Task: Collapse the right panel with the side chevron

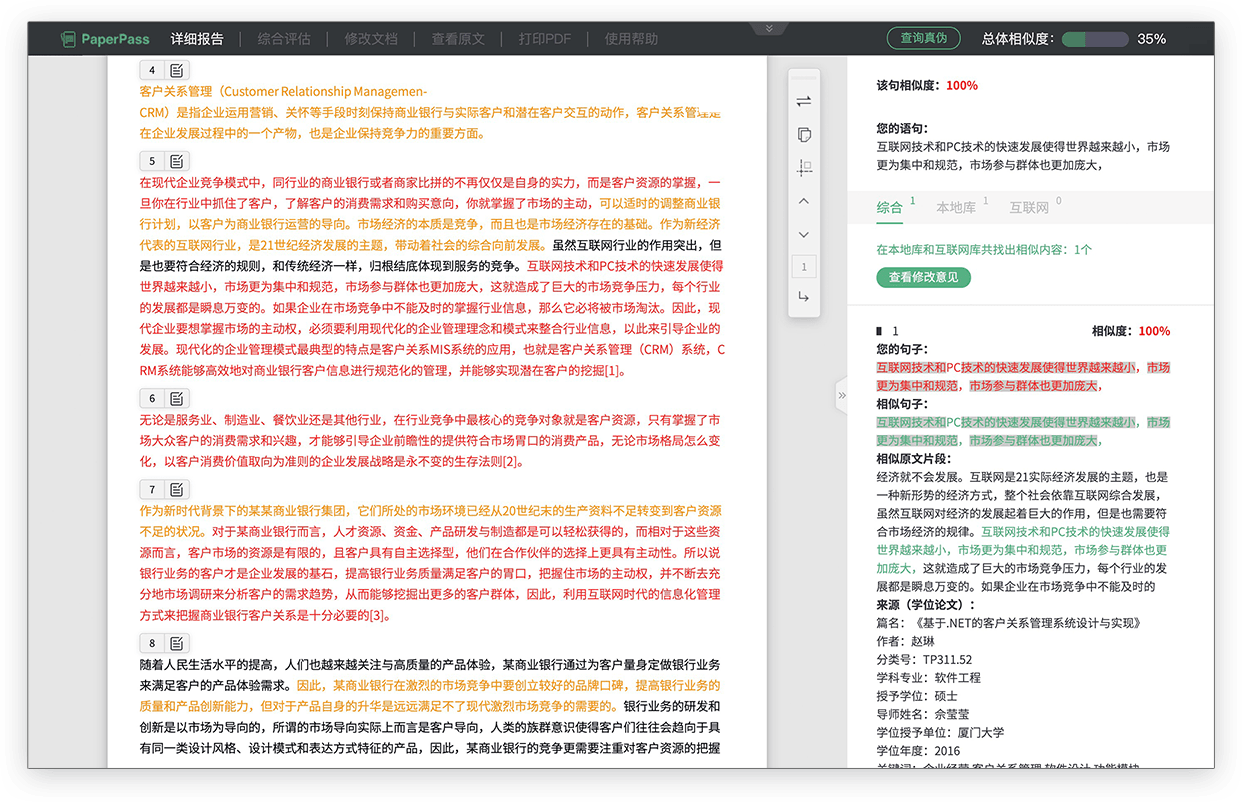Action: [841, 396]
